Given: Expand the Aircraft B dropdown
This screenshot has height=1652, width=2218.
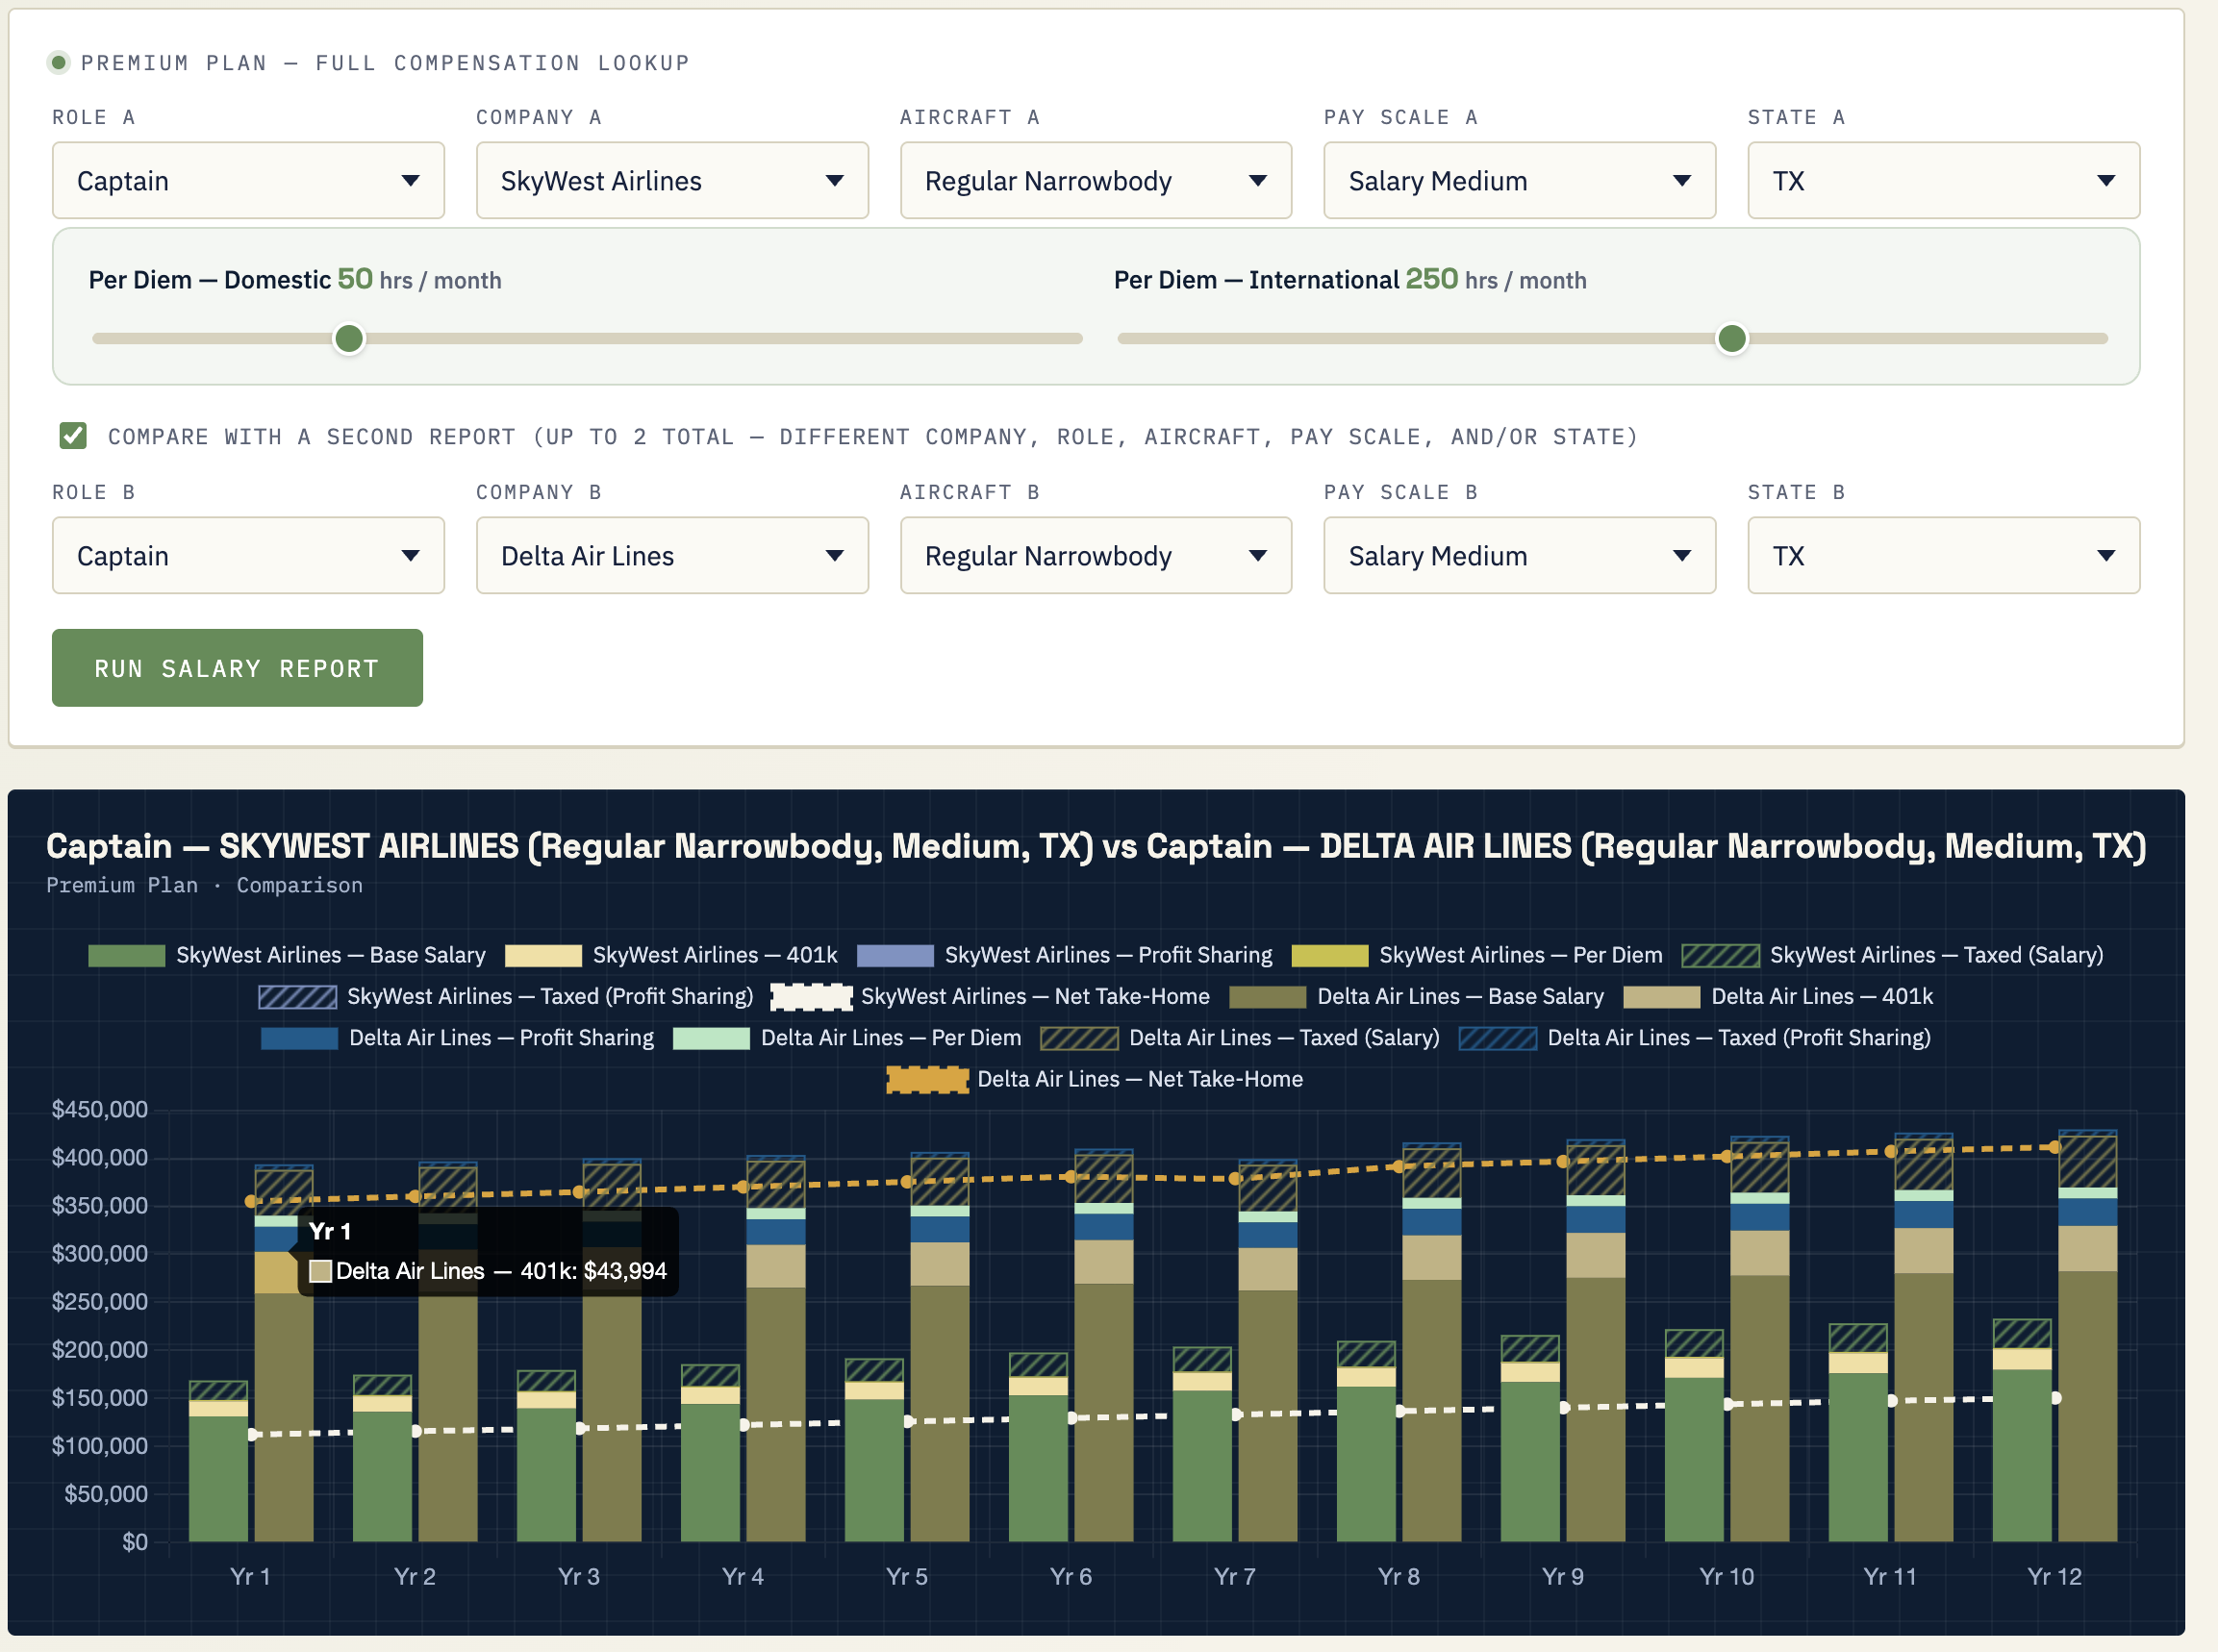Looking at the screenshot, I should pyautogui.click(x=1096, y=555).
